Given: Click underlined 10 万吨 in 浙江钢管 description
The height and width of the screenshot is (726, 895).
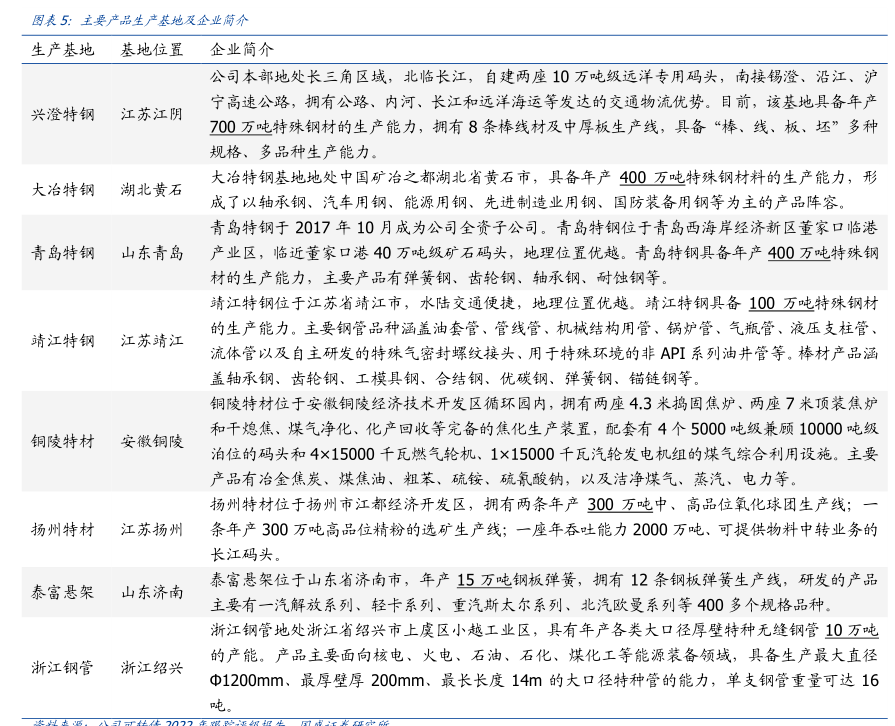Looking at the screenshot, I should click(851, 630).
